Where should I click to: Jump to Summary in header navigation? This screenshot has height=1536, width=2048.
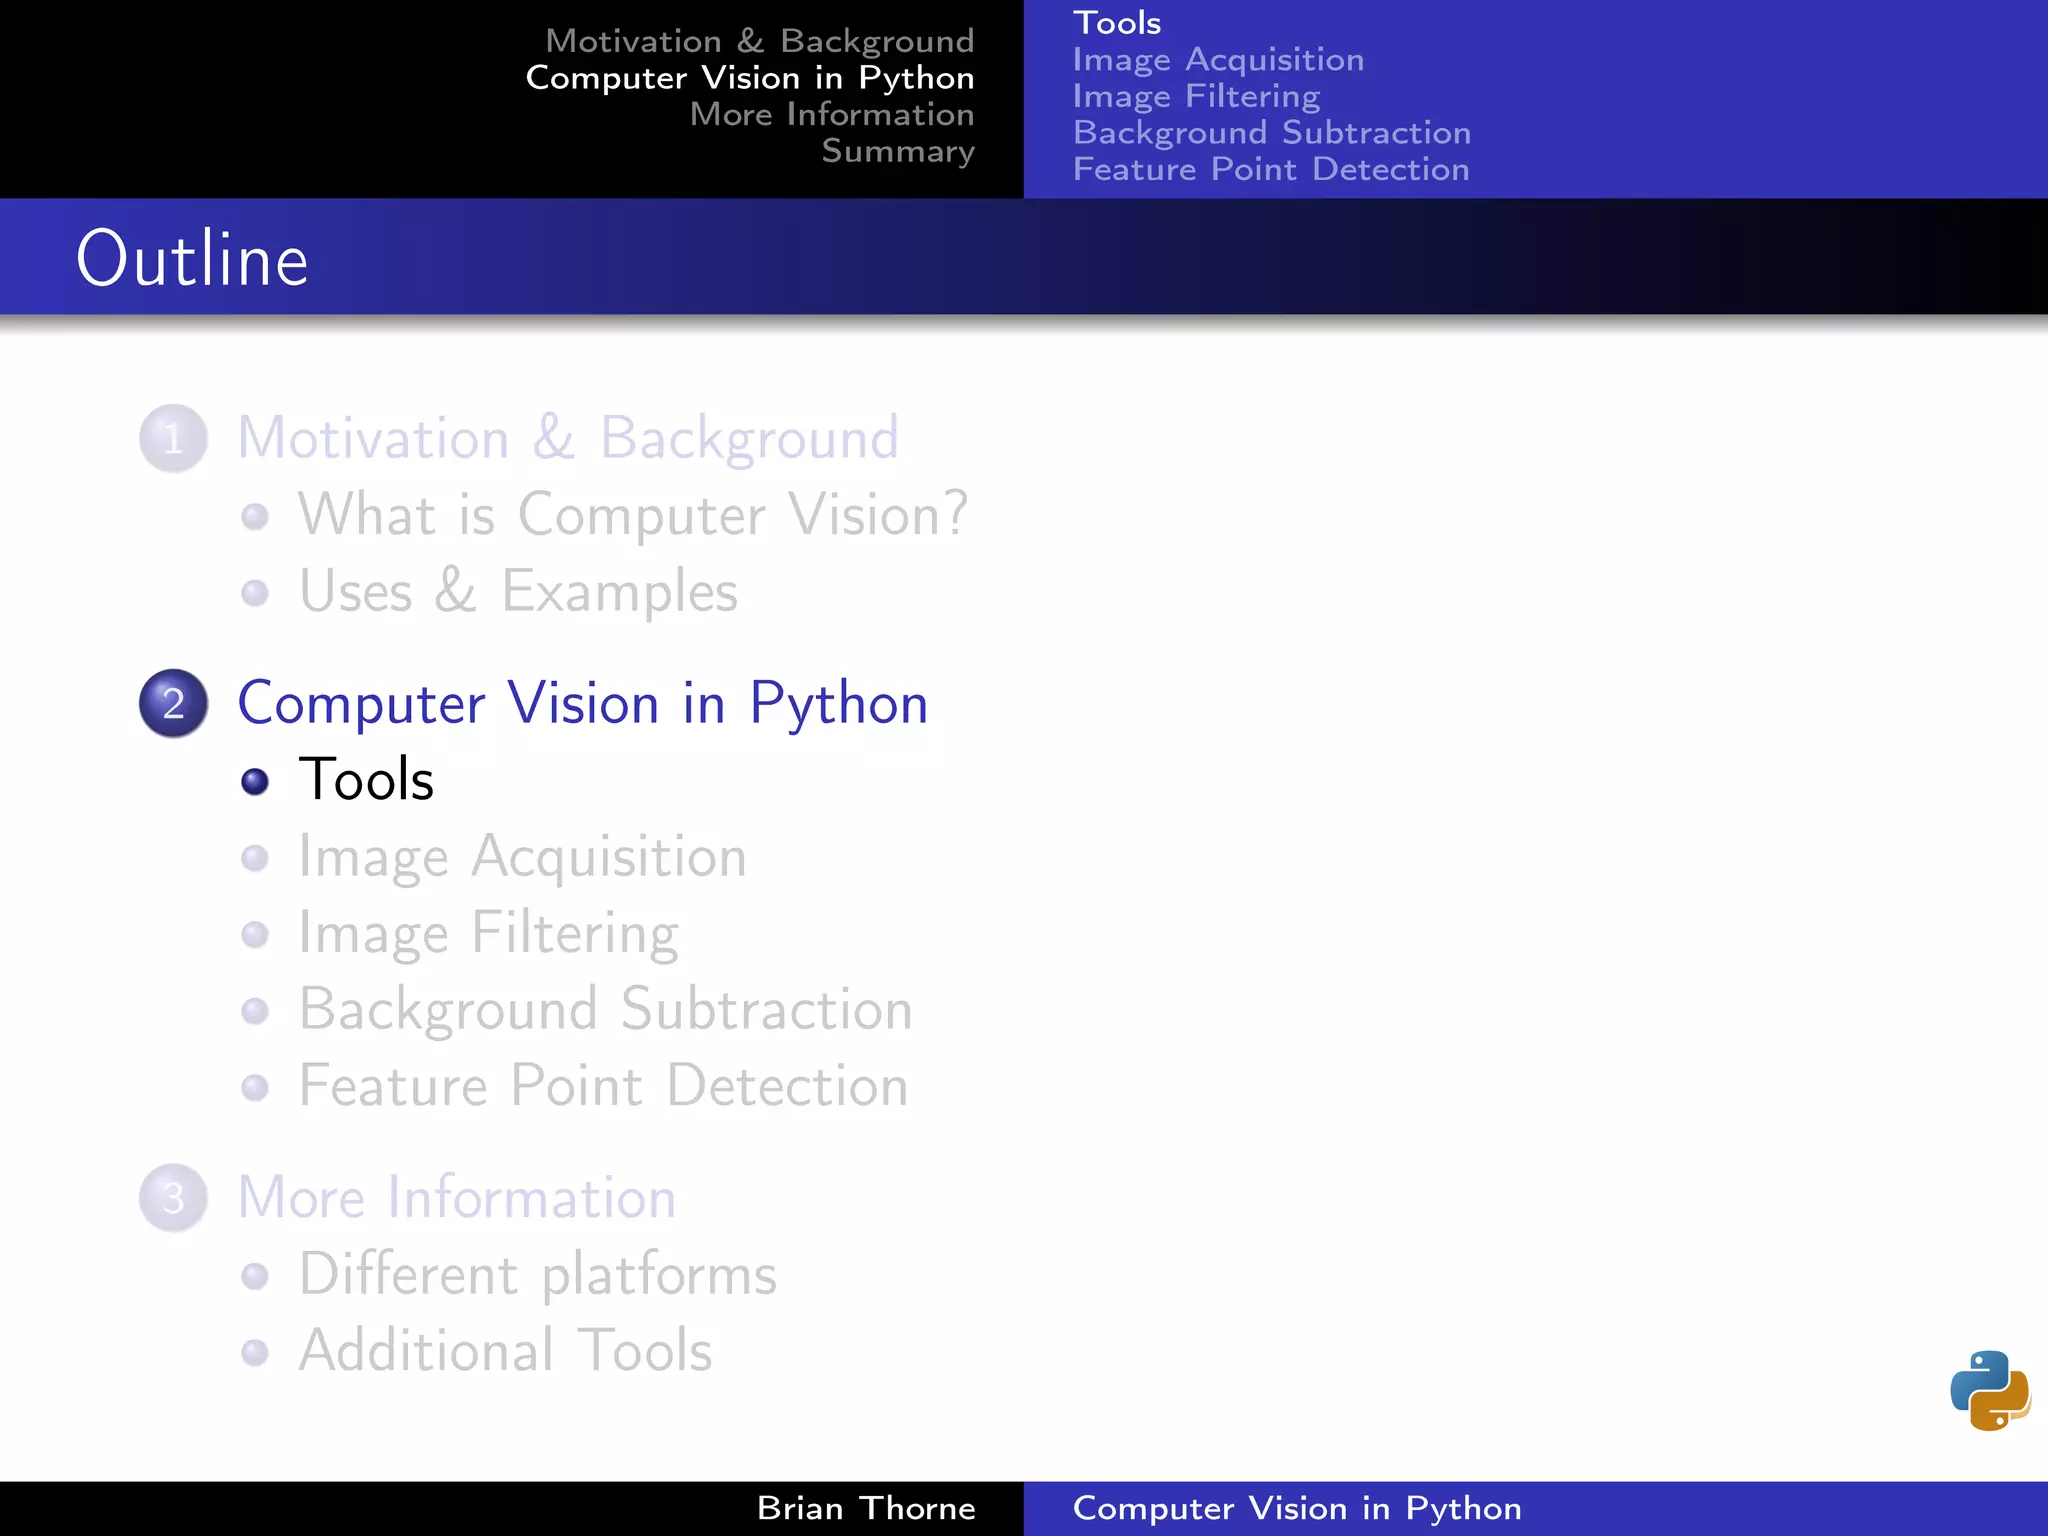898,151
